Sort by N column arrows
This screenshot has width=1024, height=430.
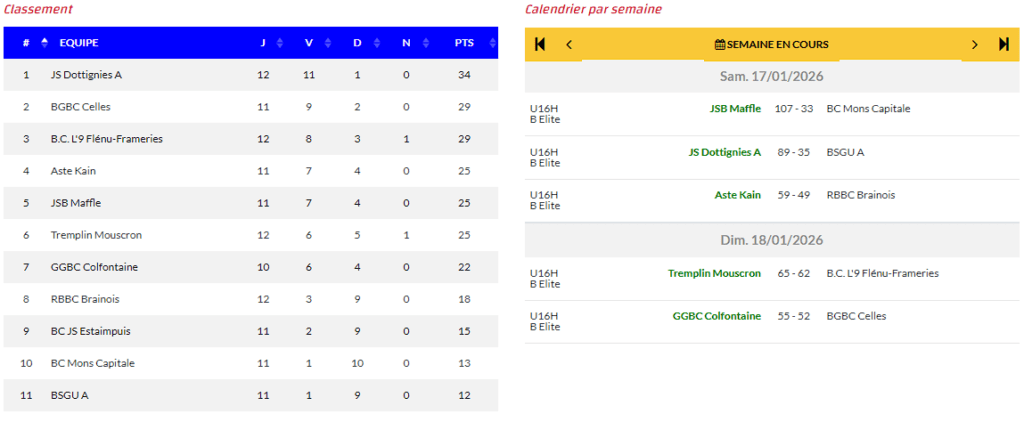pos(423,43)
